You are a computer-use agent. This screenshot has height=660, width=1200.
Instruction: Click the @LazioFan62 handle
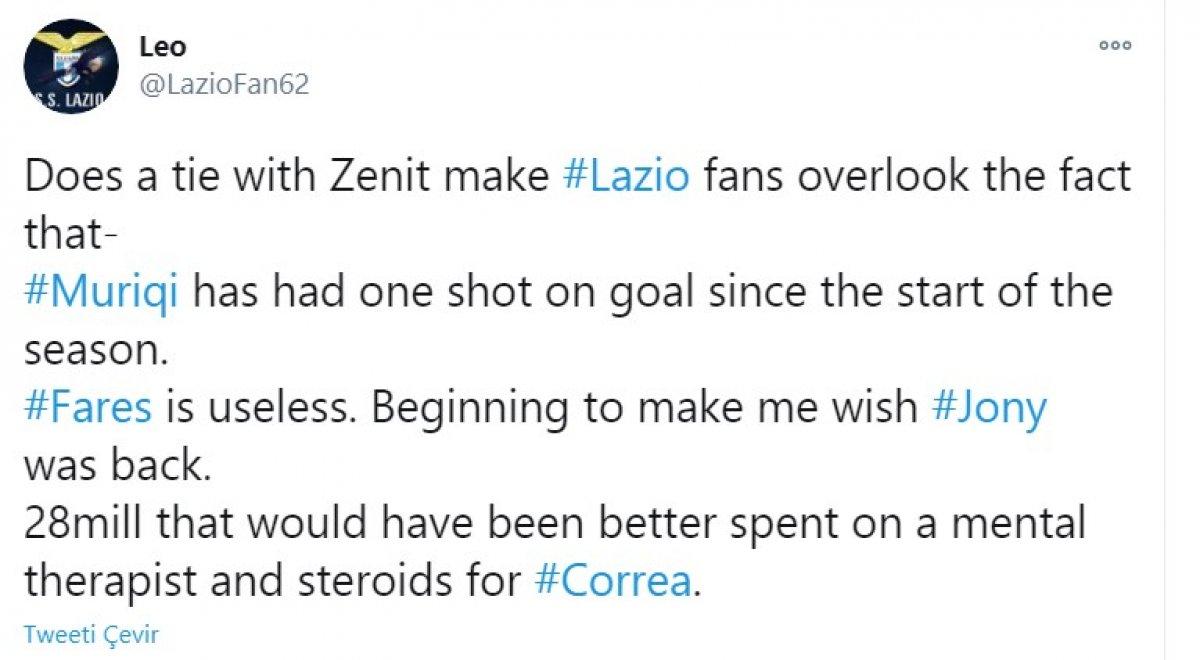click(224, 85)
